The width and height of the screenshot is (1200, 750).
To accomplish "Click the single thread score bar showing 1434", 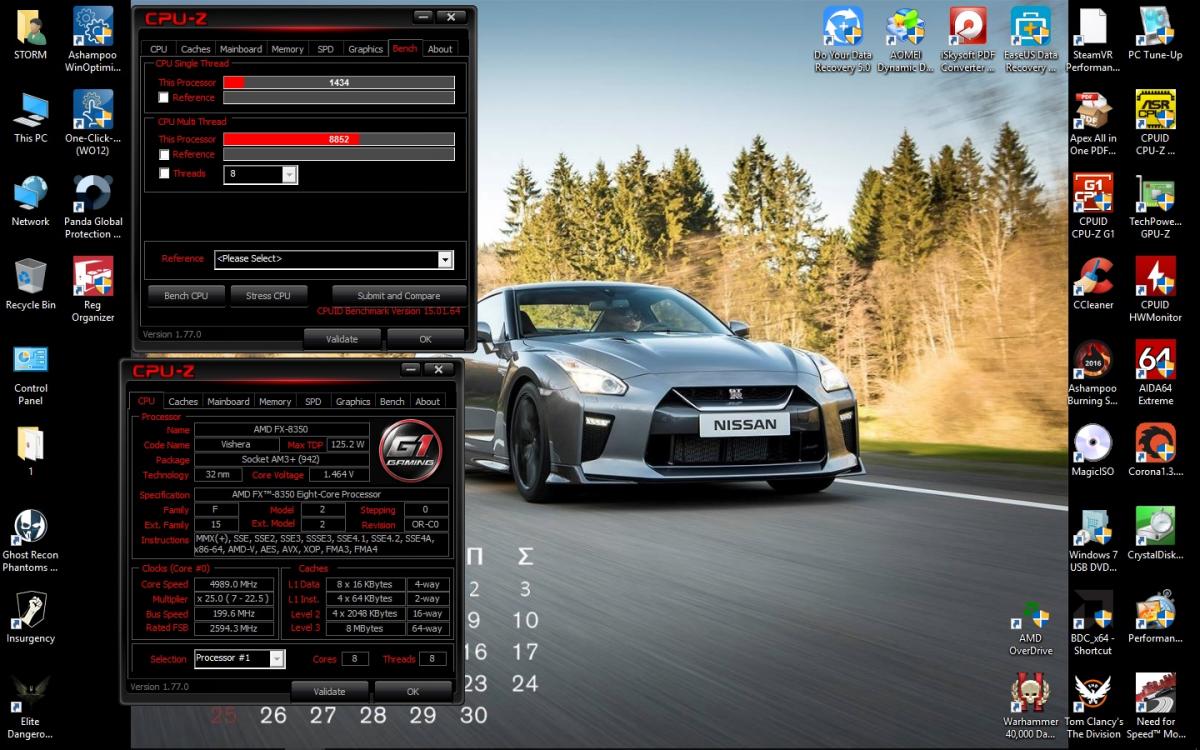I will click(339, 83).
